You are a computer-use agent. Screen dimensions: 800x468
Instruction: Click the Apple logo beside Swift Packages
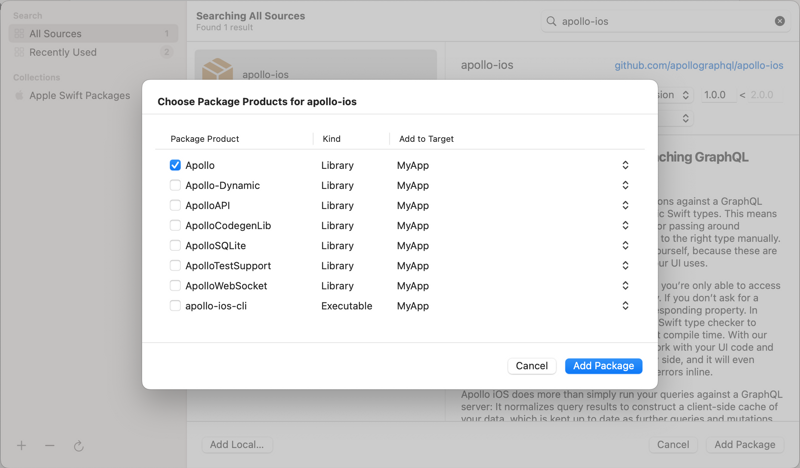[19, 95]
